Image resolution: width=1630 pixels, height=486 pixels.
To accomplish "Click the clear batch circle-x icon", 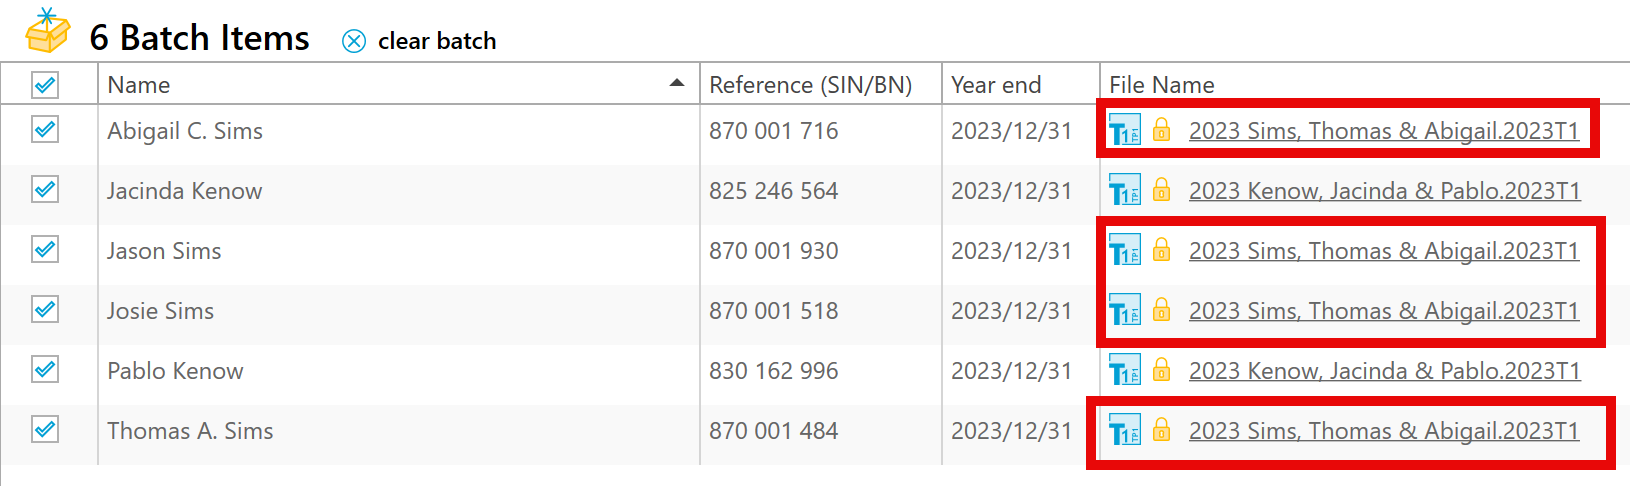I will coord(354,41).
